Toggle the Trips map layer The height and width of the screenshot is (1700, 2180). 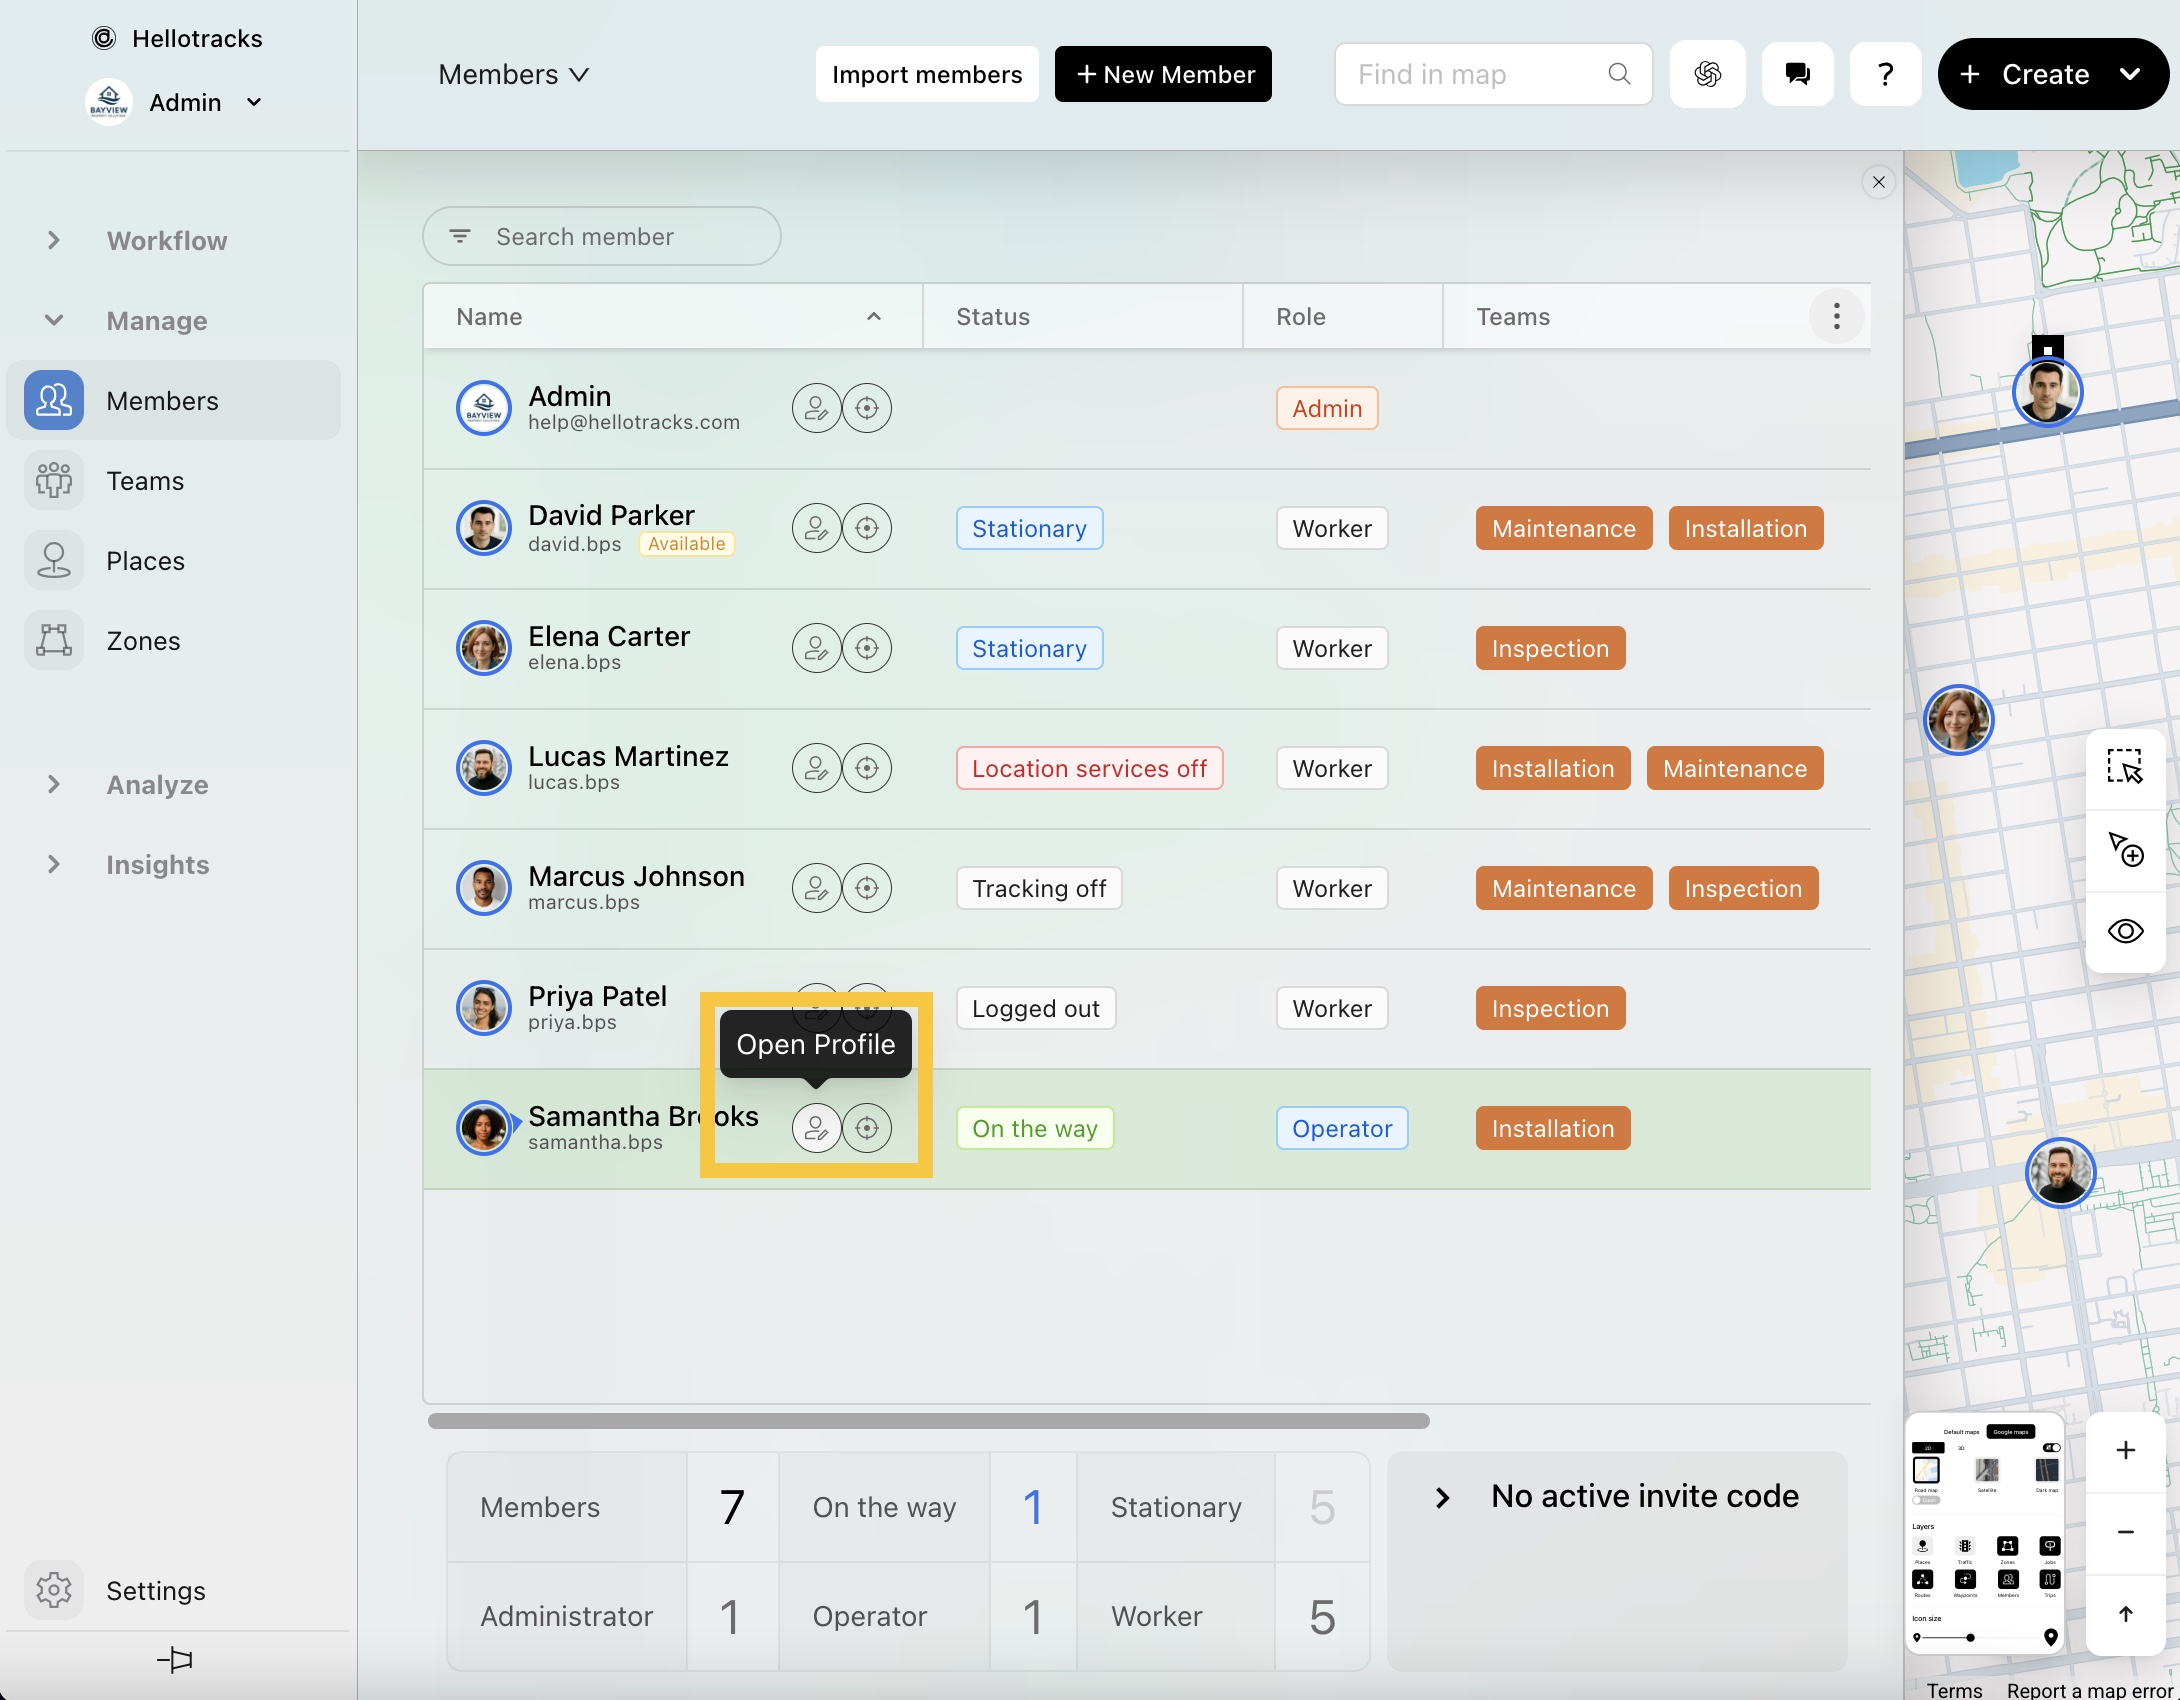[x=2050, y=1579]
